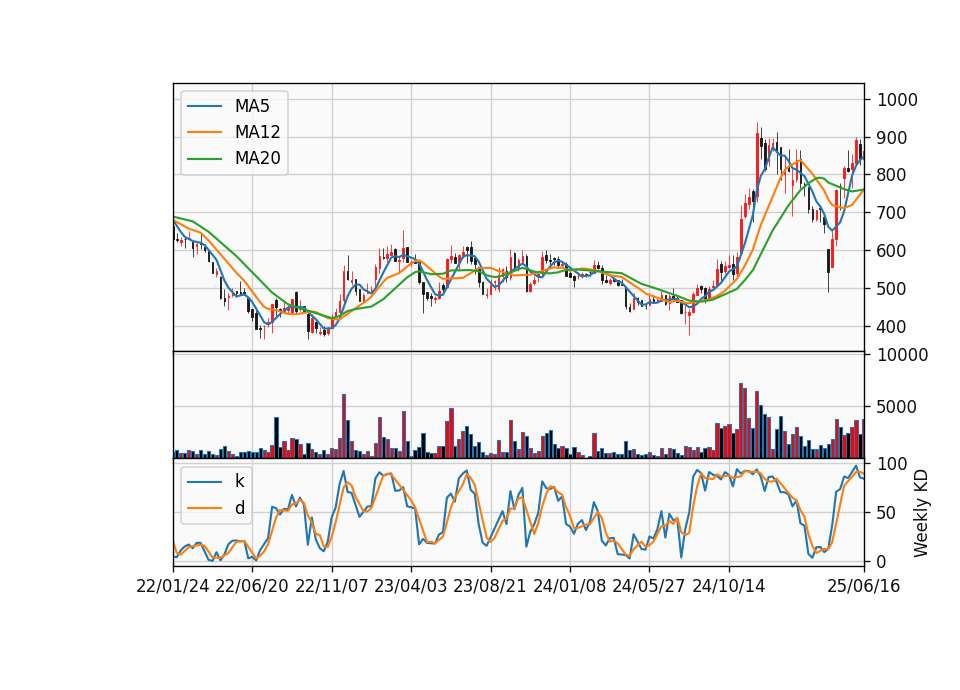Click the 23/04/03 date axis label
The image size is (960, 690).
click(x=411, y=586)
